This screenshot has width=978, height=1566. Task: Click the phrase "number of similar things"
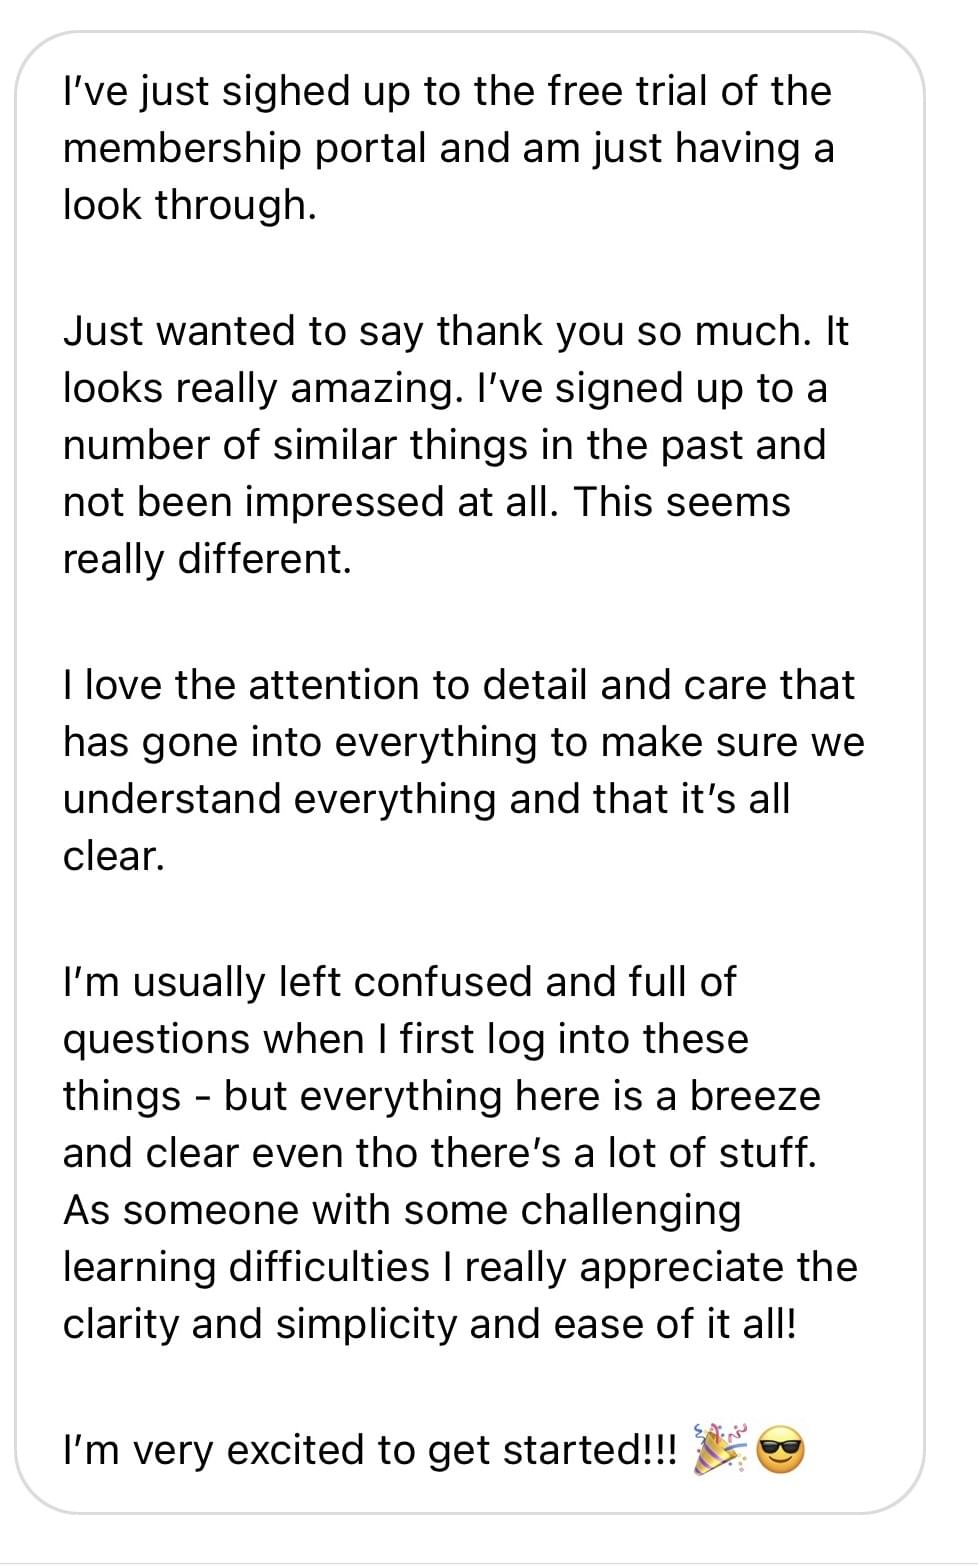point(294,445)
